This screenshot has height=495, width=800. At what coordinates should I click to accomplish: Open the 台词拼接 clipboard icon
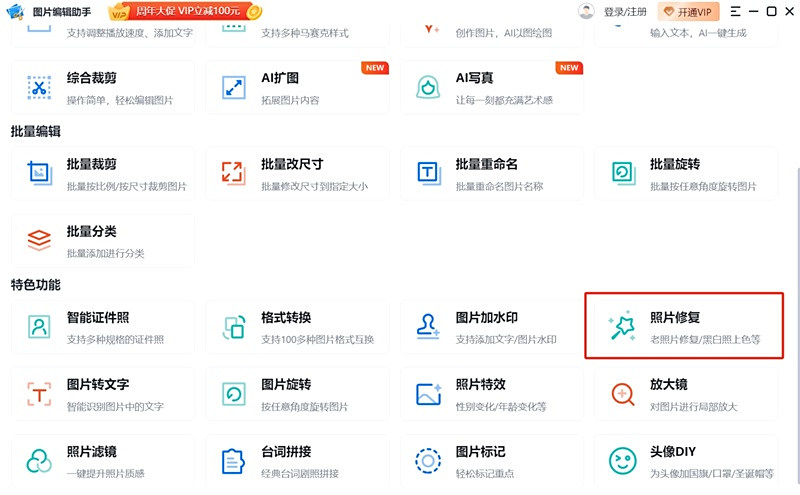coord(234,461)
